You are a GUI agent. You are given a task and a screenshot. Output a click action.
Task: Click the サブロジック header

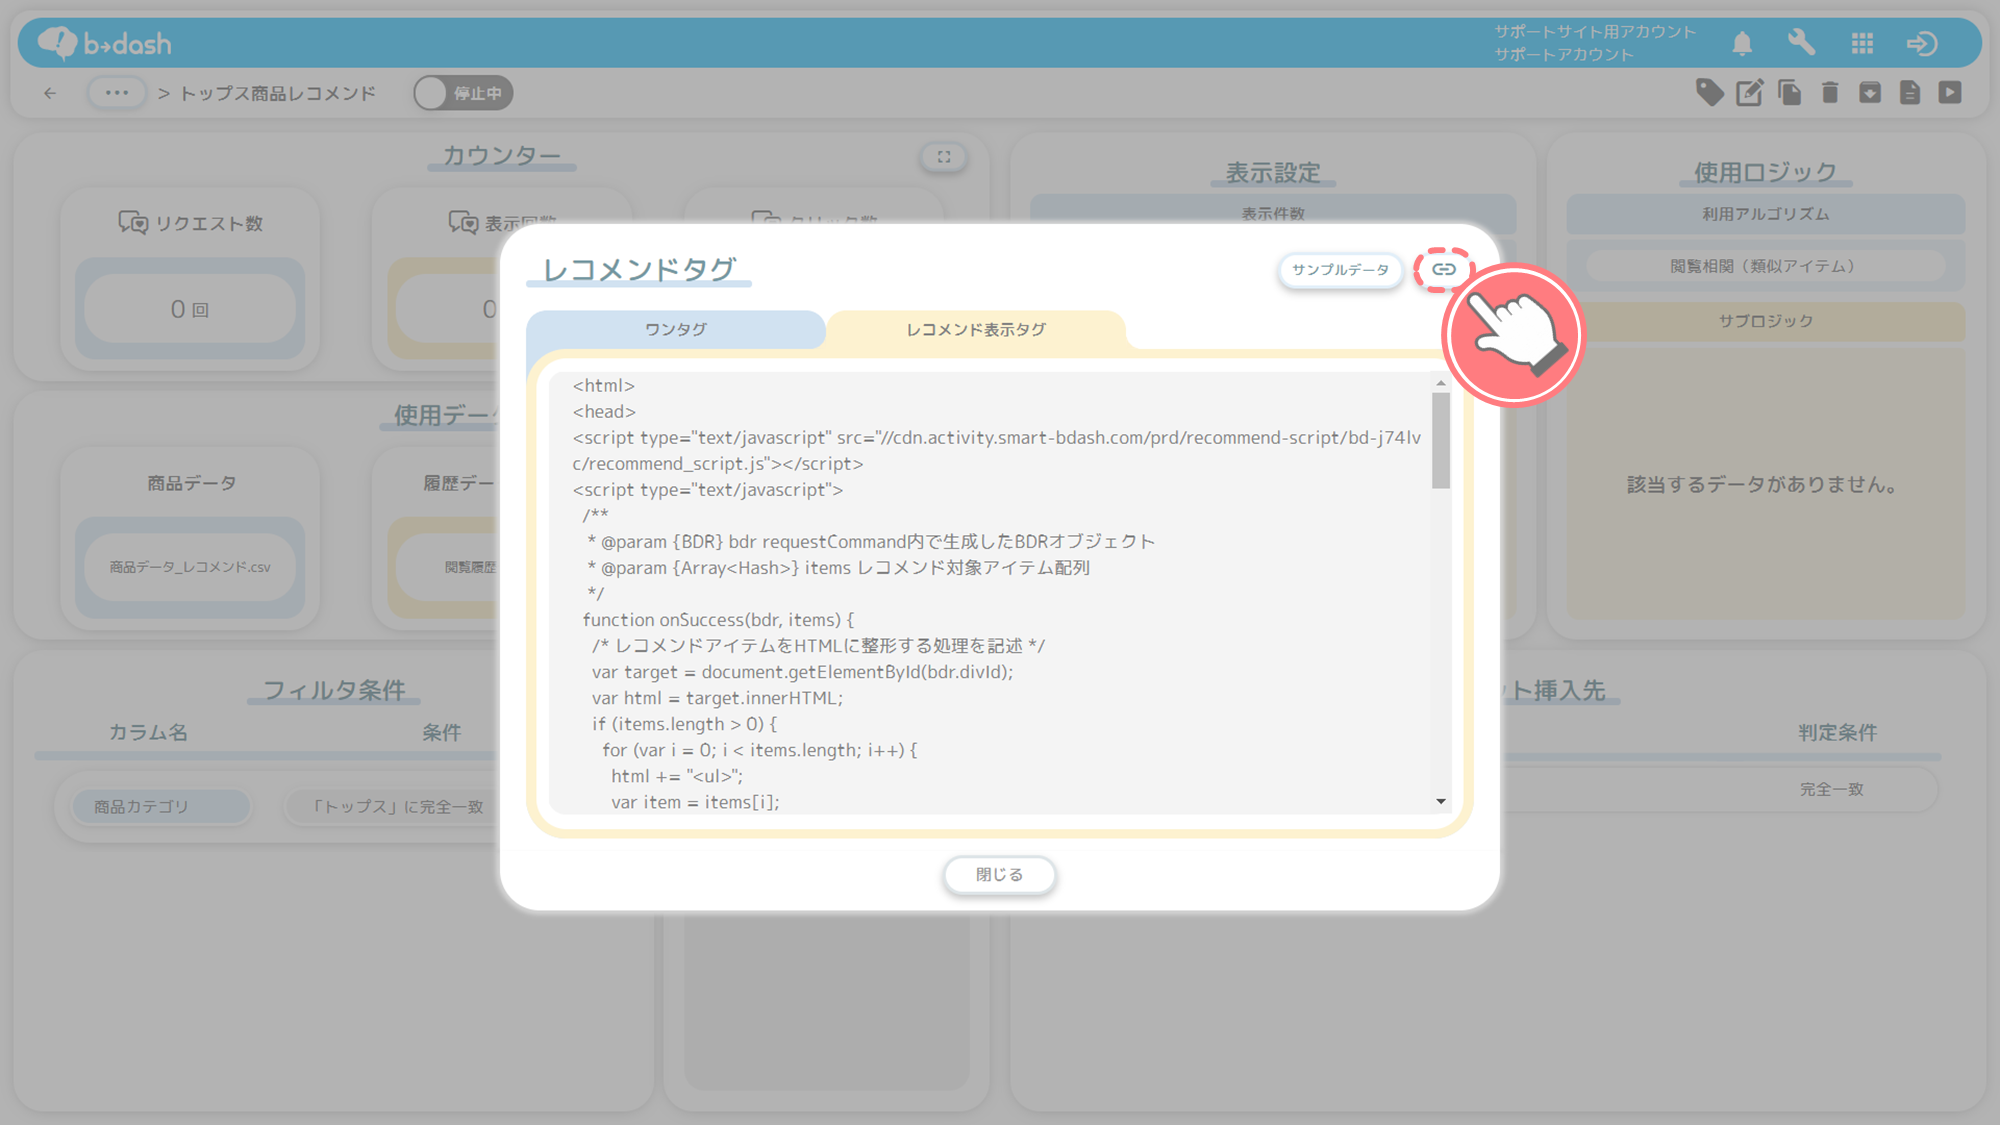(1765, 321)
